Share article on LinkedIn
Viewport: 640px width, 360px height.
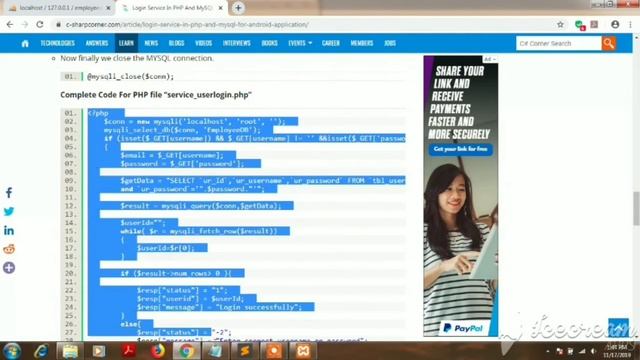point(9,231)
